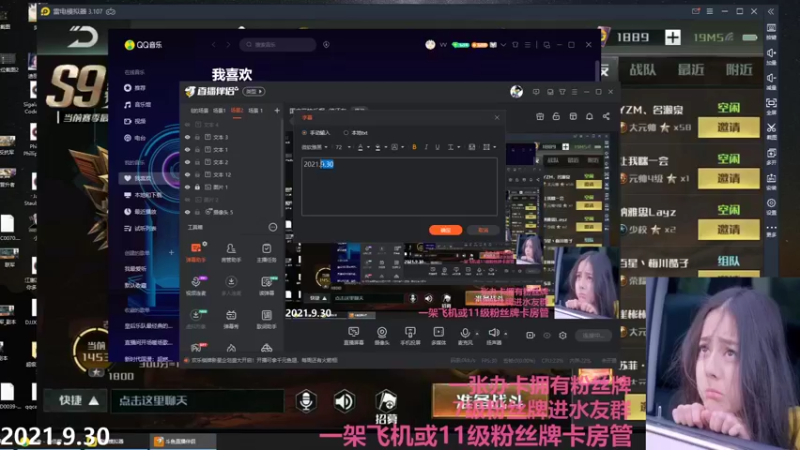Click the add scene plus icon
The width and height of the screenshot is (800, 450).
[277, 110]
